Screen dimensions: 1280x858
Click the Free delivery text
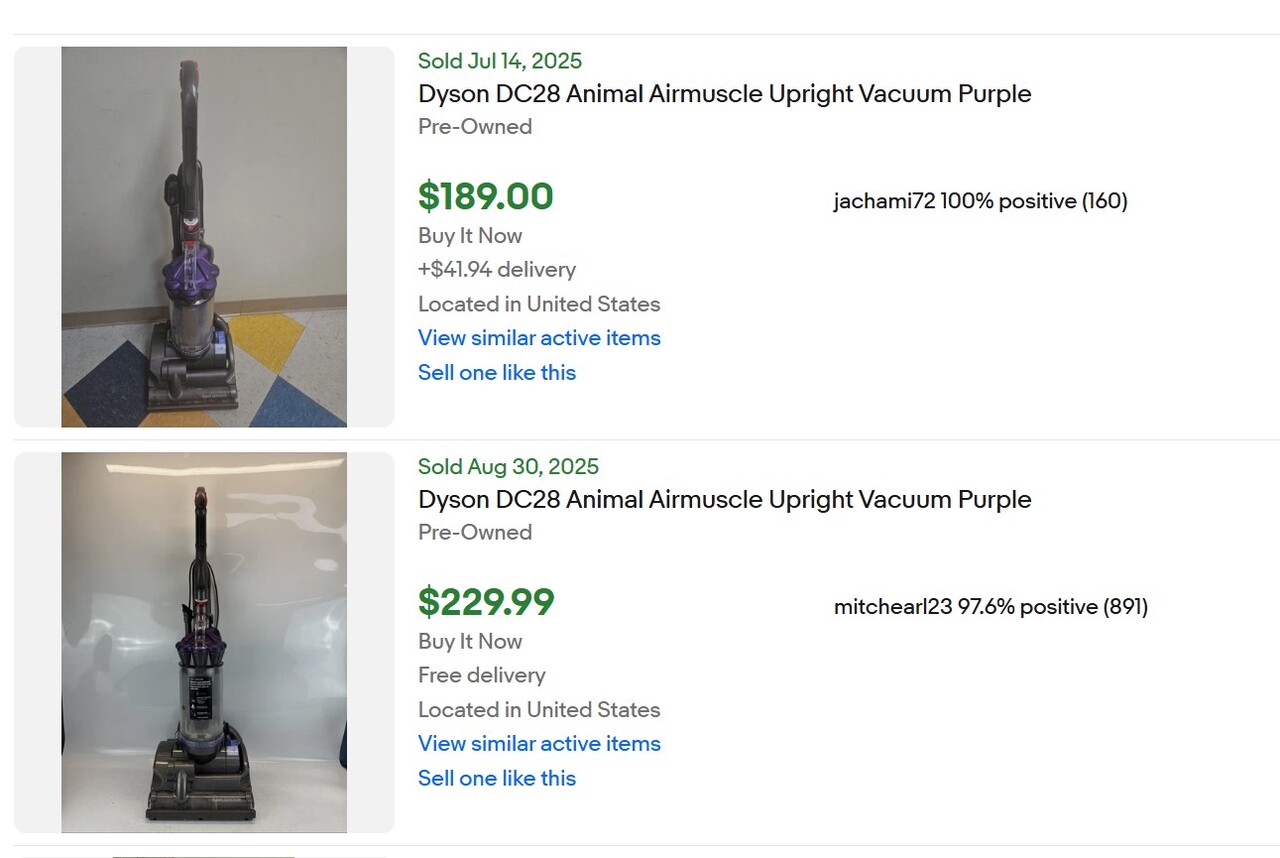click(482, 676)
